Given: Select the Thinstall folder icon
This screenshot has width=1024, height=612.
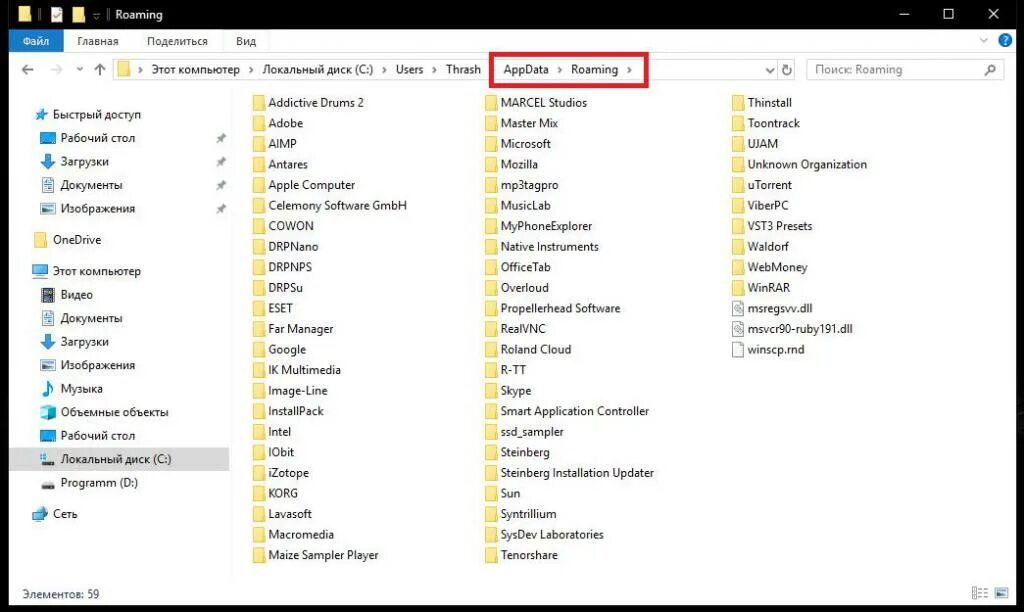Looking at the screenshot, I should tap(738, 103).
